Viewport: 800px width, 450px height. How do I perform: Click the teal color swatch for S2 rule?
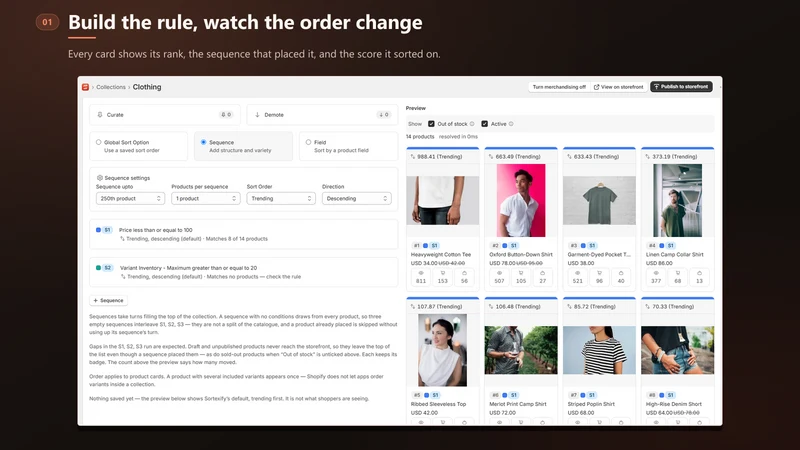98,268
